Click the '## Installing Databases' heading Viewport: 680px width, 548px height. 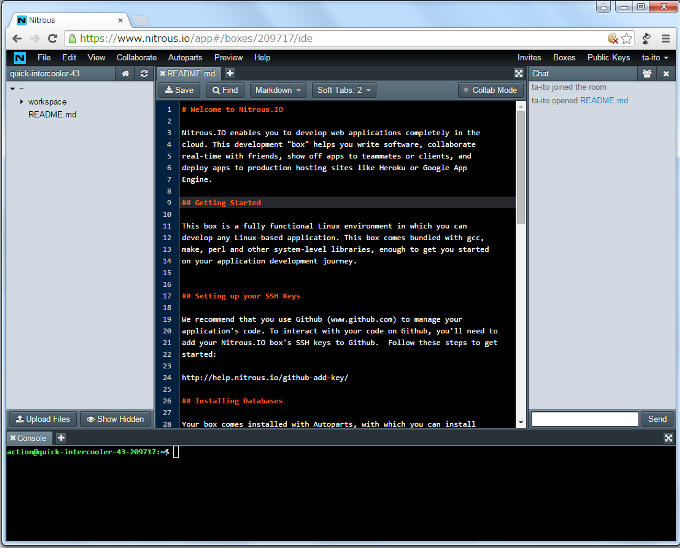pyautogui.click(x=232, y=401)
